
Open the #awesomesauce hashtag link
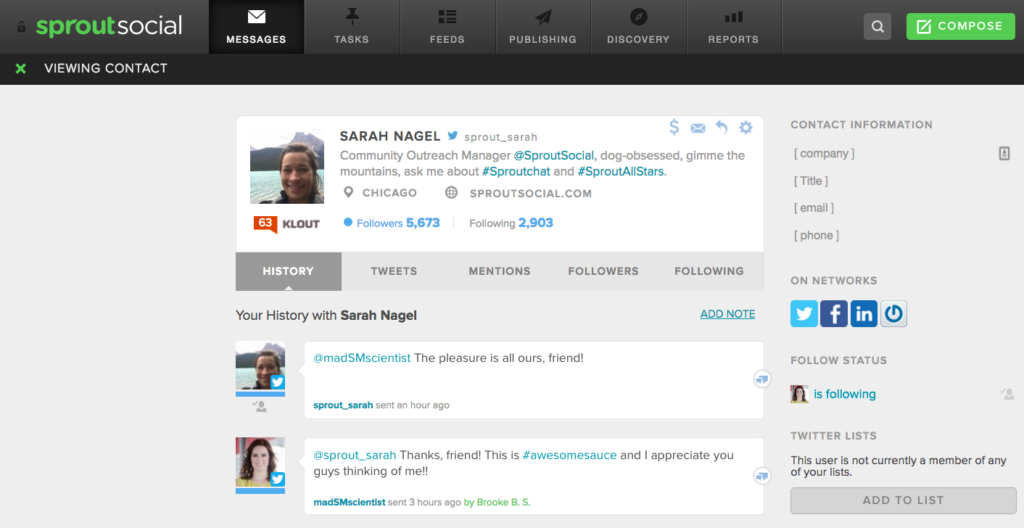tap(569, 455)
